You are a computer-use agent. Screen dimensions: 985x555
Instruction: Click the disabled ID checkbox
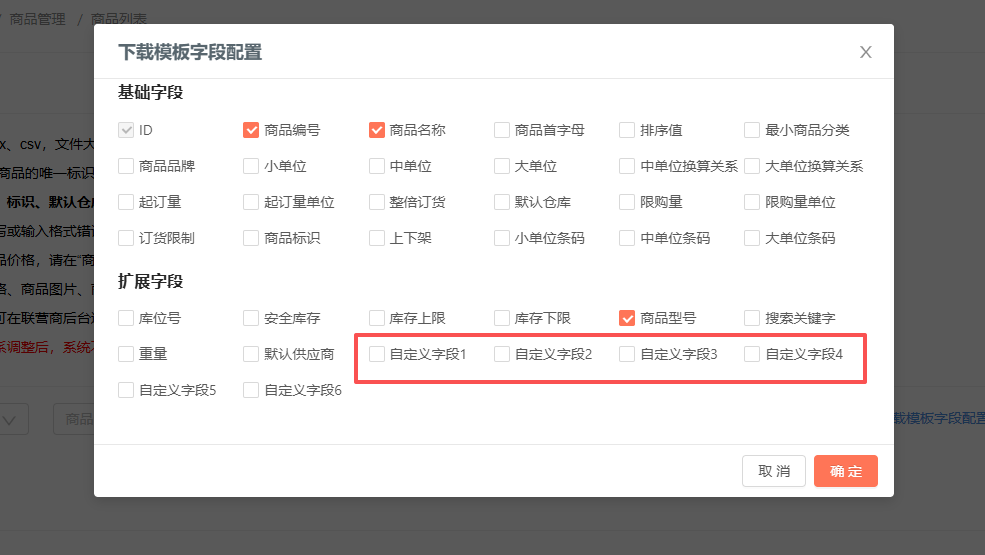[x=126, y=130]
